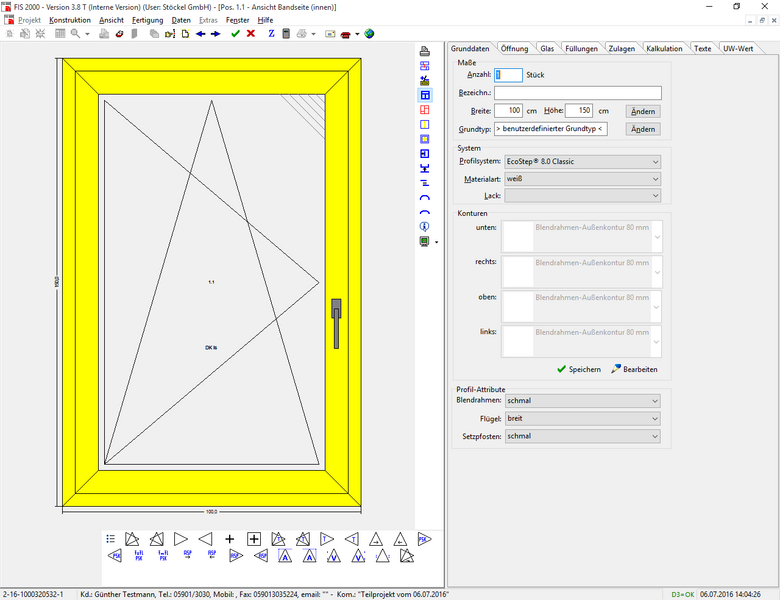Click the red X icon in the toolbar
This screenshot has height=600, width=780.
tap(250, 33)
